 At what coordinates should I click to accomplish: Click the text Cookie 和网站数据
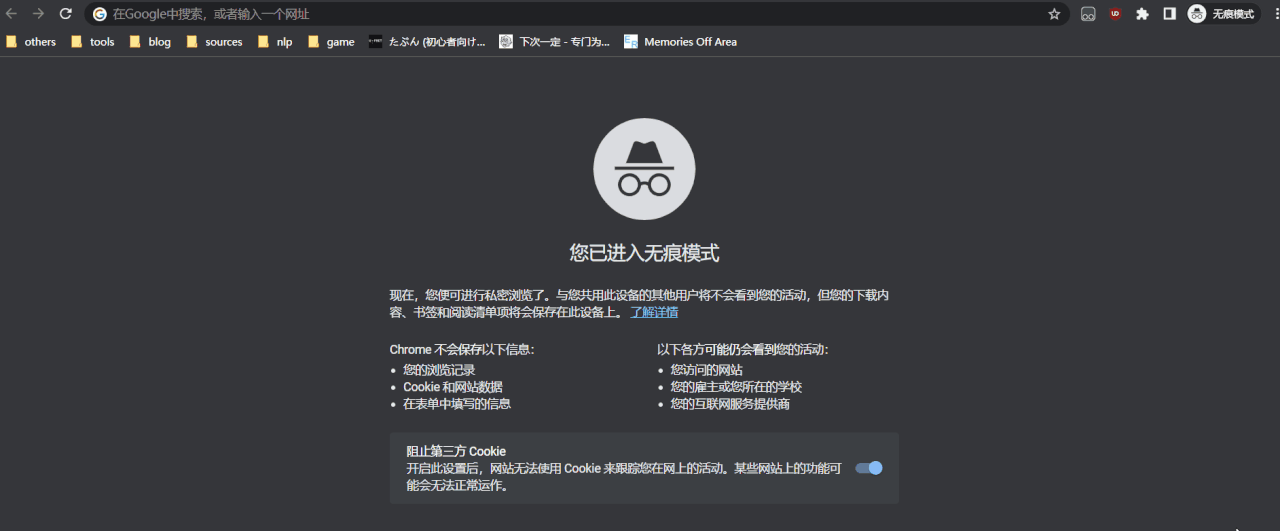[453, 387]
